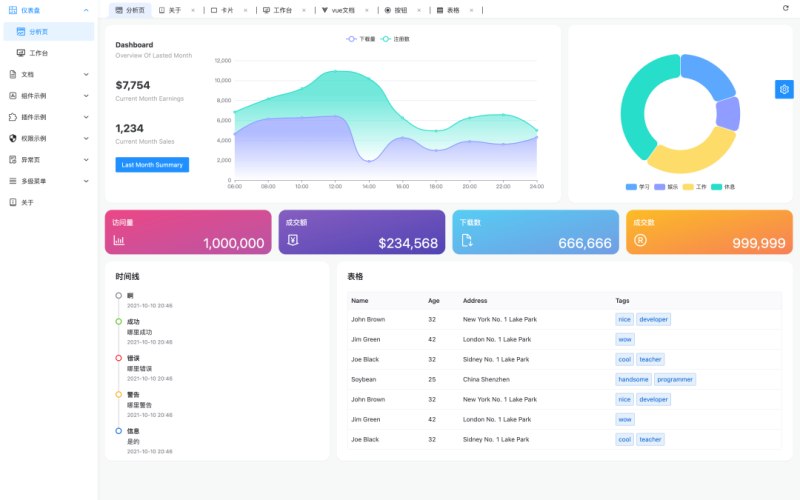Click the 插件示例 puzzle icon in sidebar
The width and height of the screenshot is (800, 500).
tap(13, 117)
